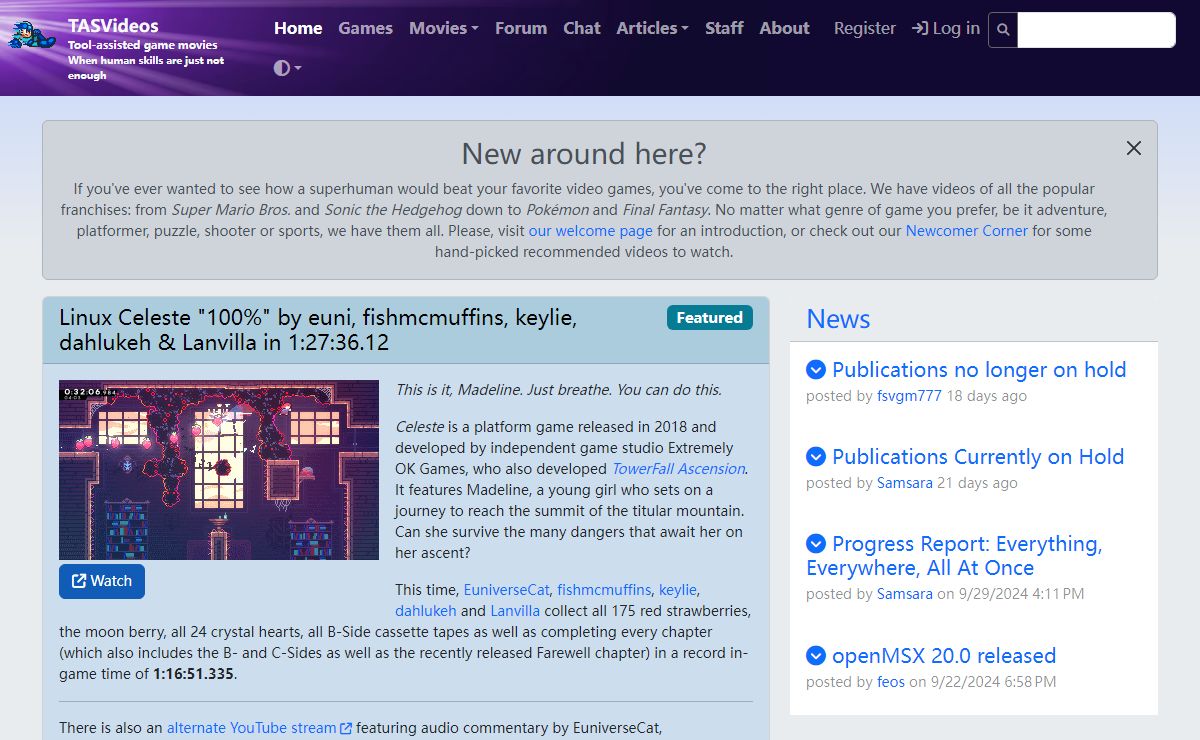Click the Celeste movie screenshot thumbnail
The height and width of the screenshot is (740, 1200).
219,470
